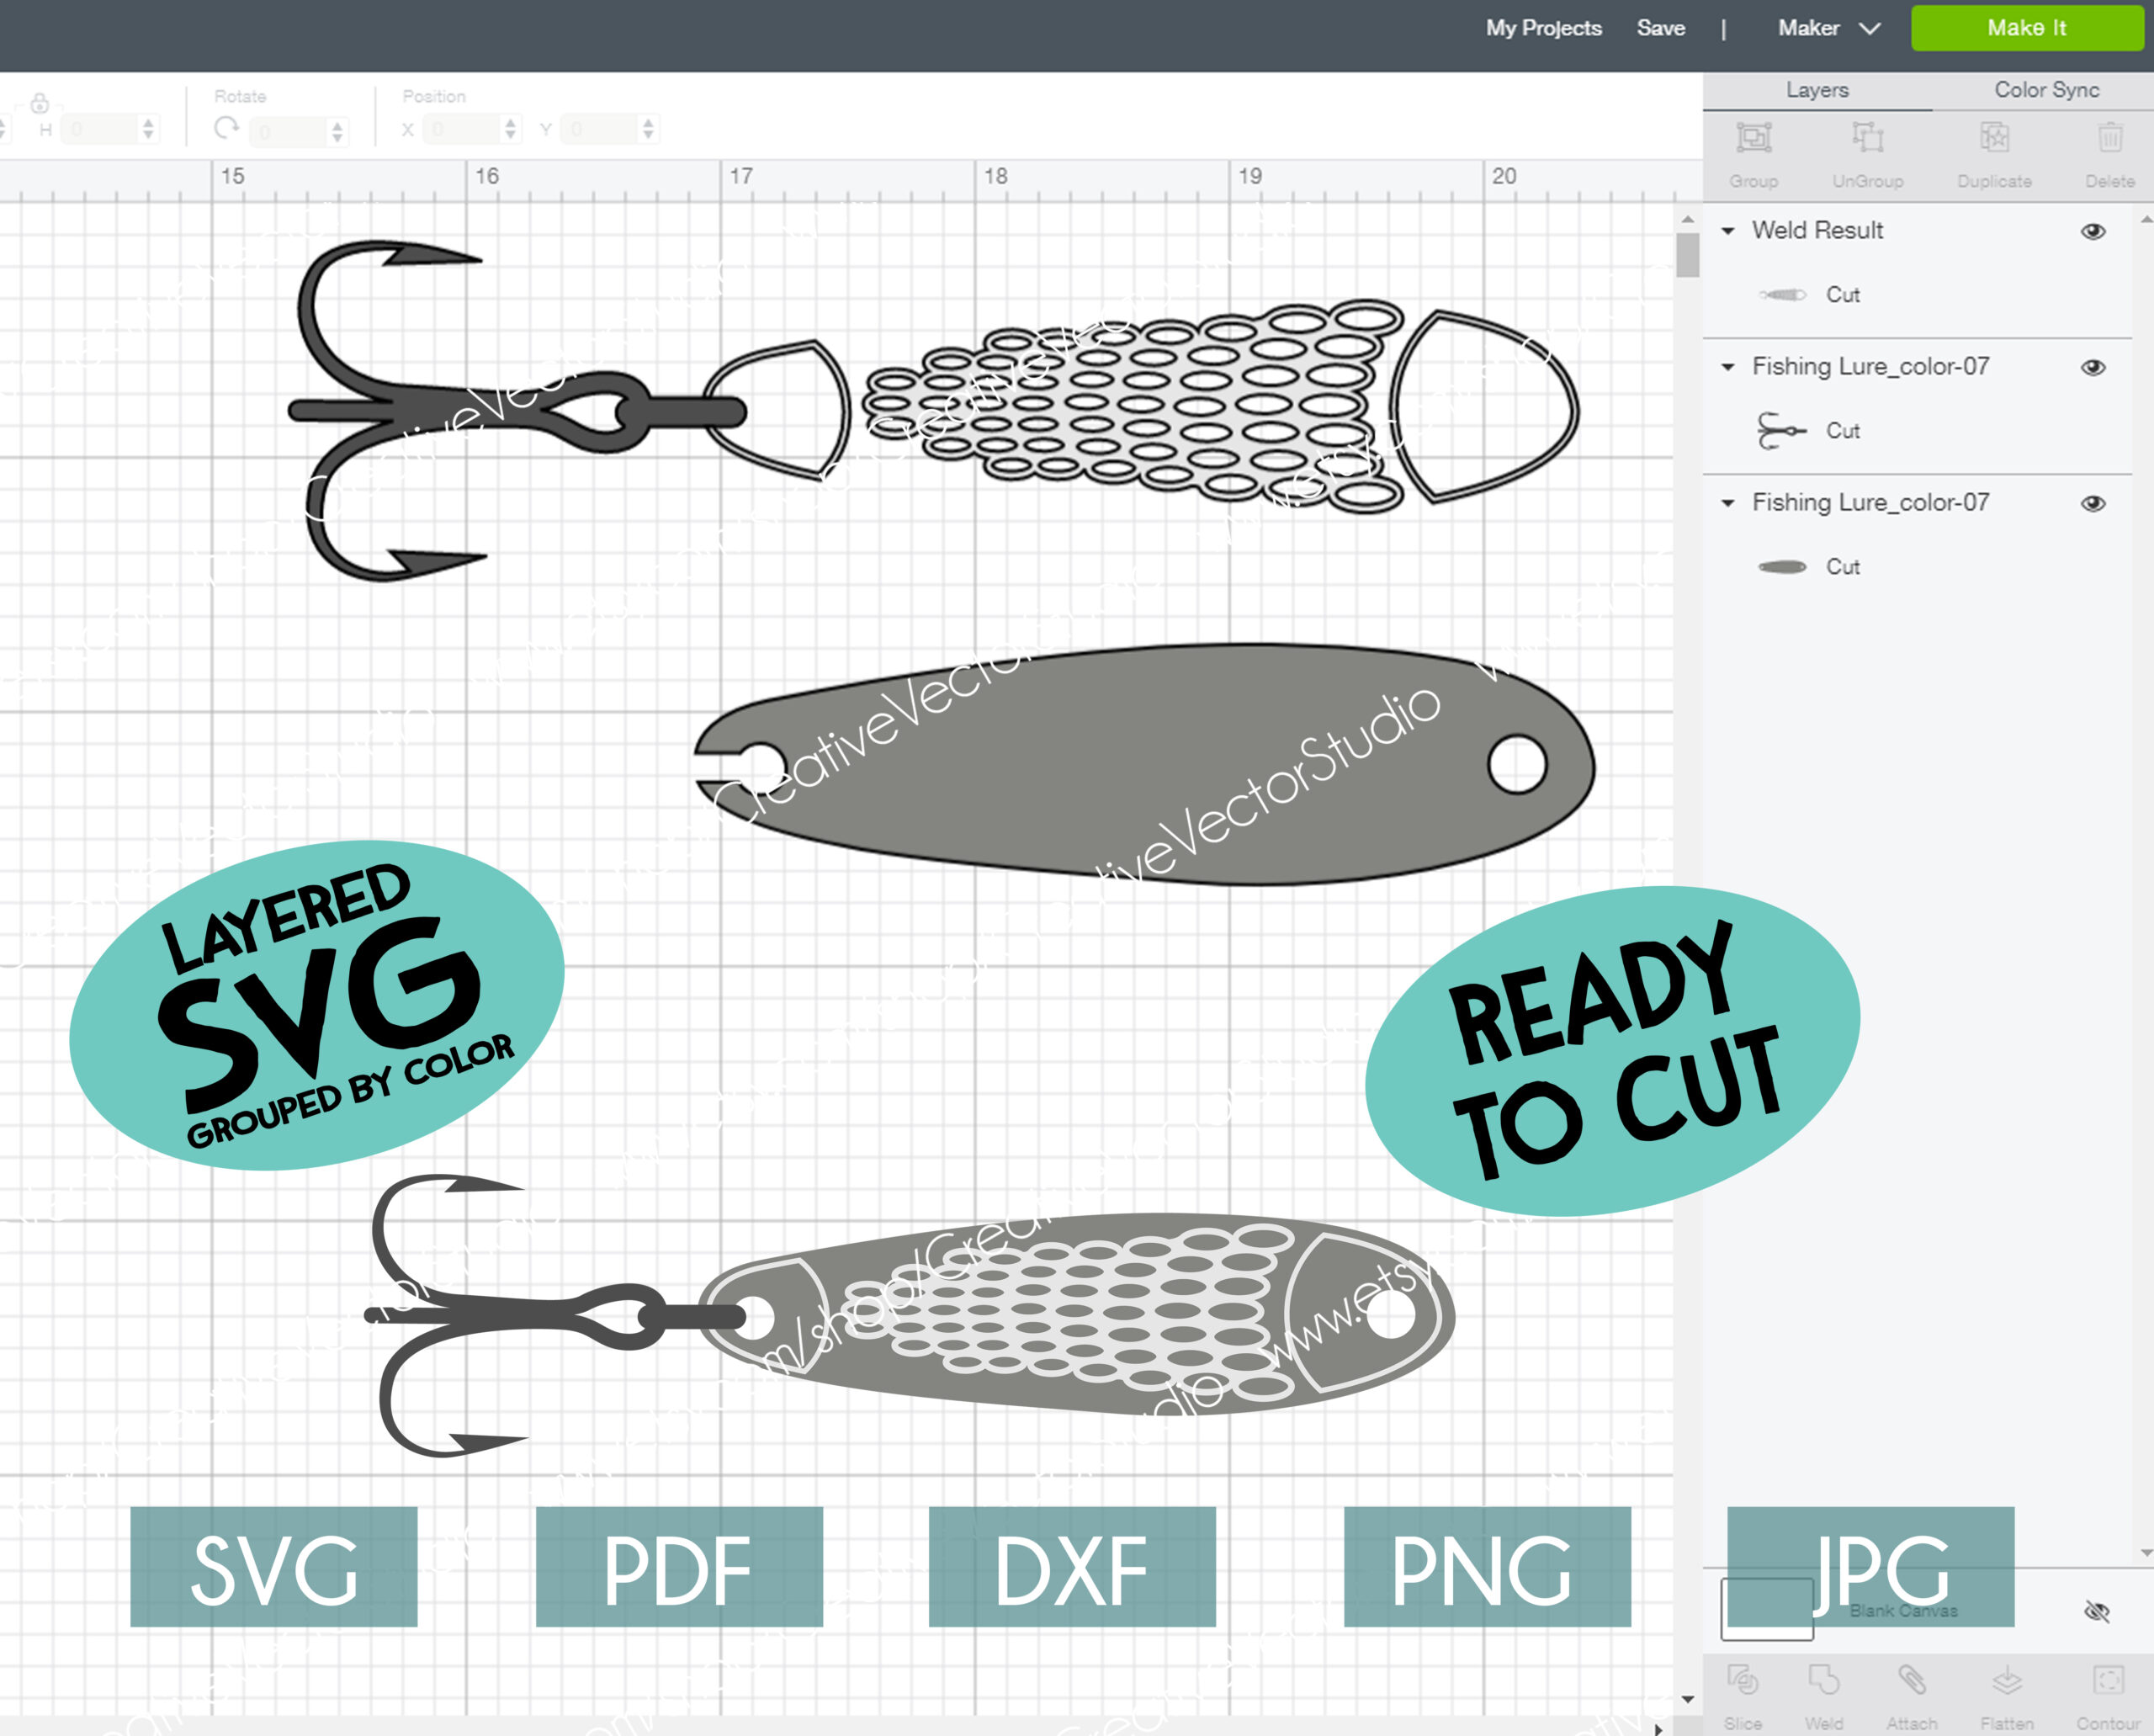Click the canvas scrollbar up arrow

point(1688,219)
